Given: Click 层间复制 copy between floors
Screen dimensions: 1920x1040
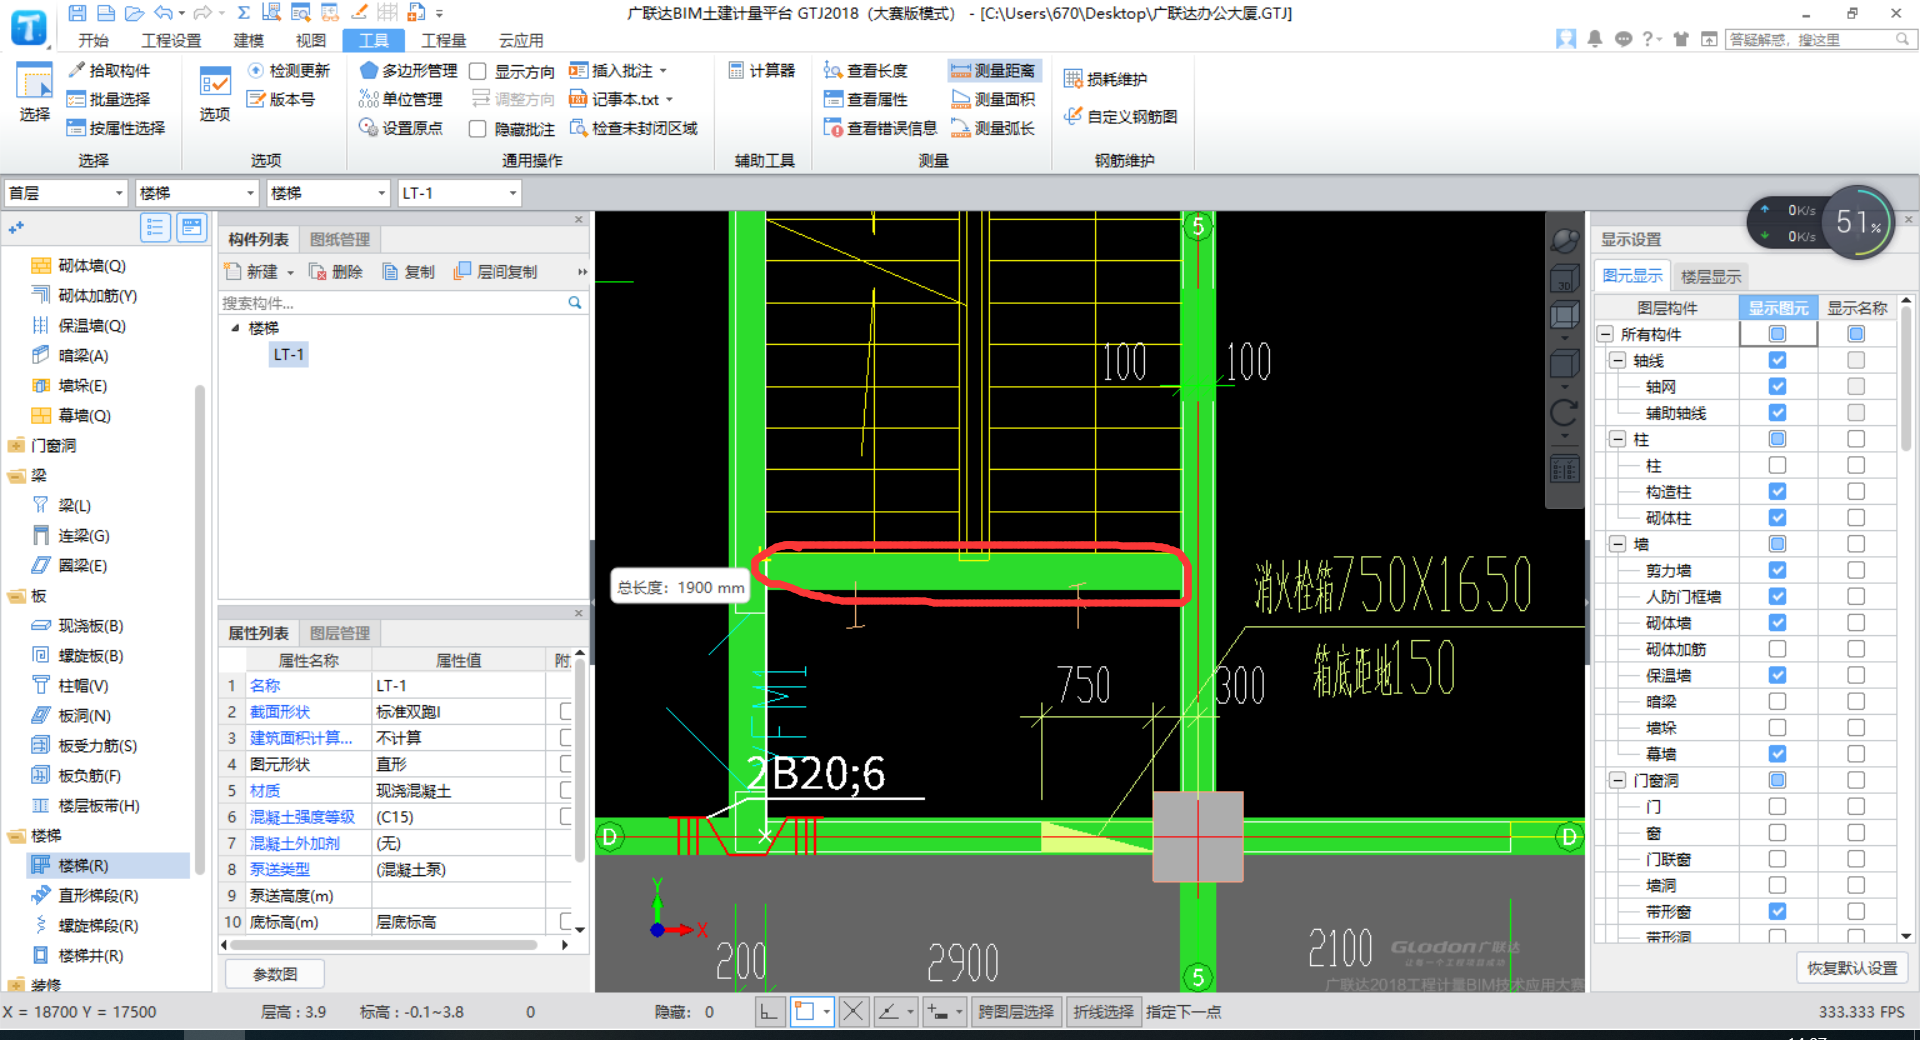Looking at the screenshot, I should point(496,271).
